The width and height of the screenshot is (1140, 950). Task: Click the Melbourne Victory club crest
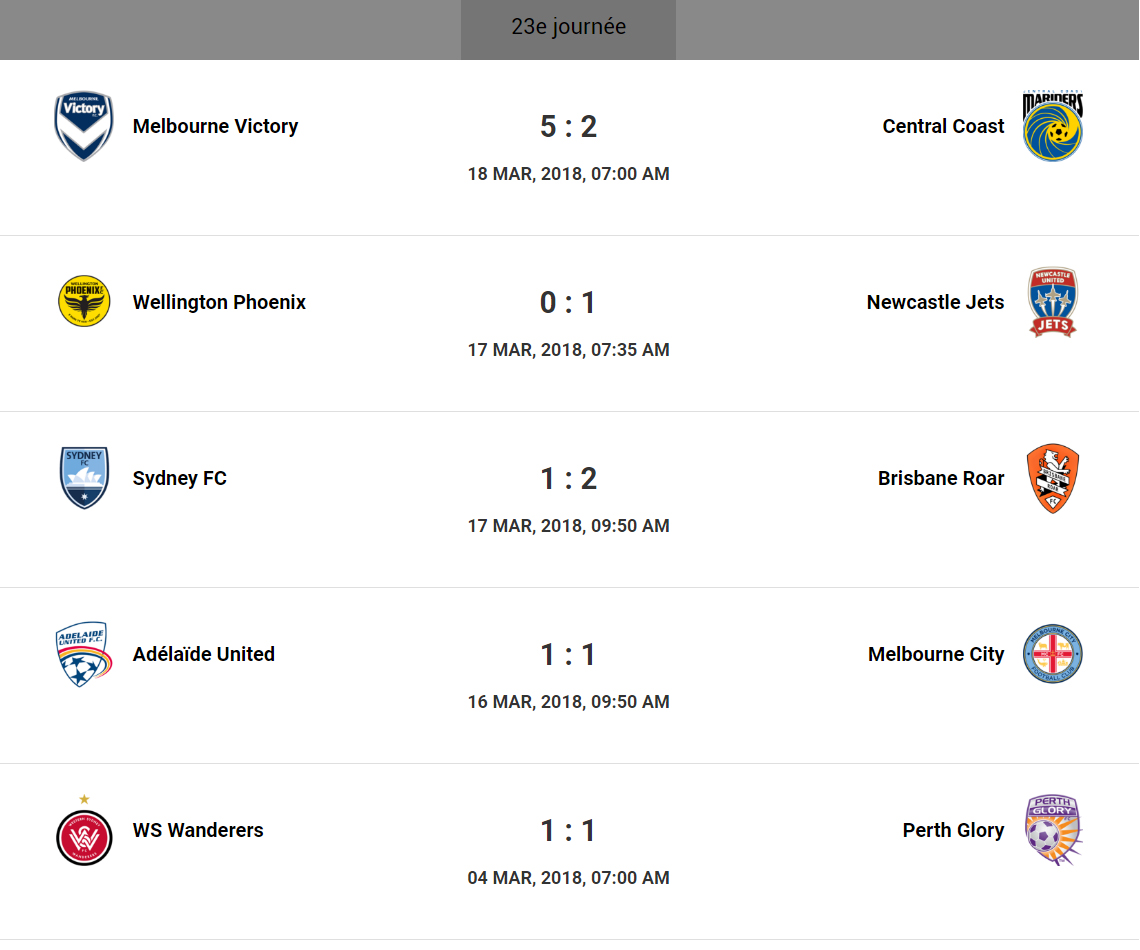point(84,127)
